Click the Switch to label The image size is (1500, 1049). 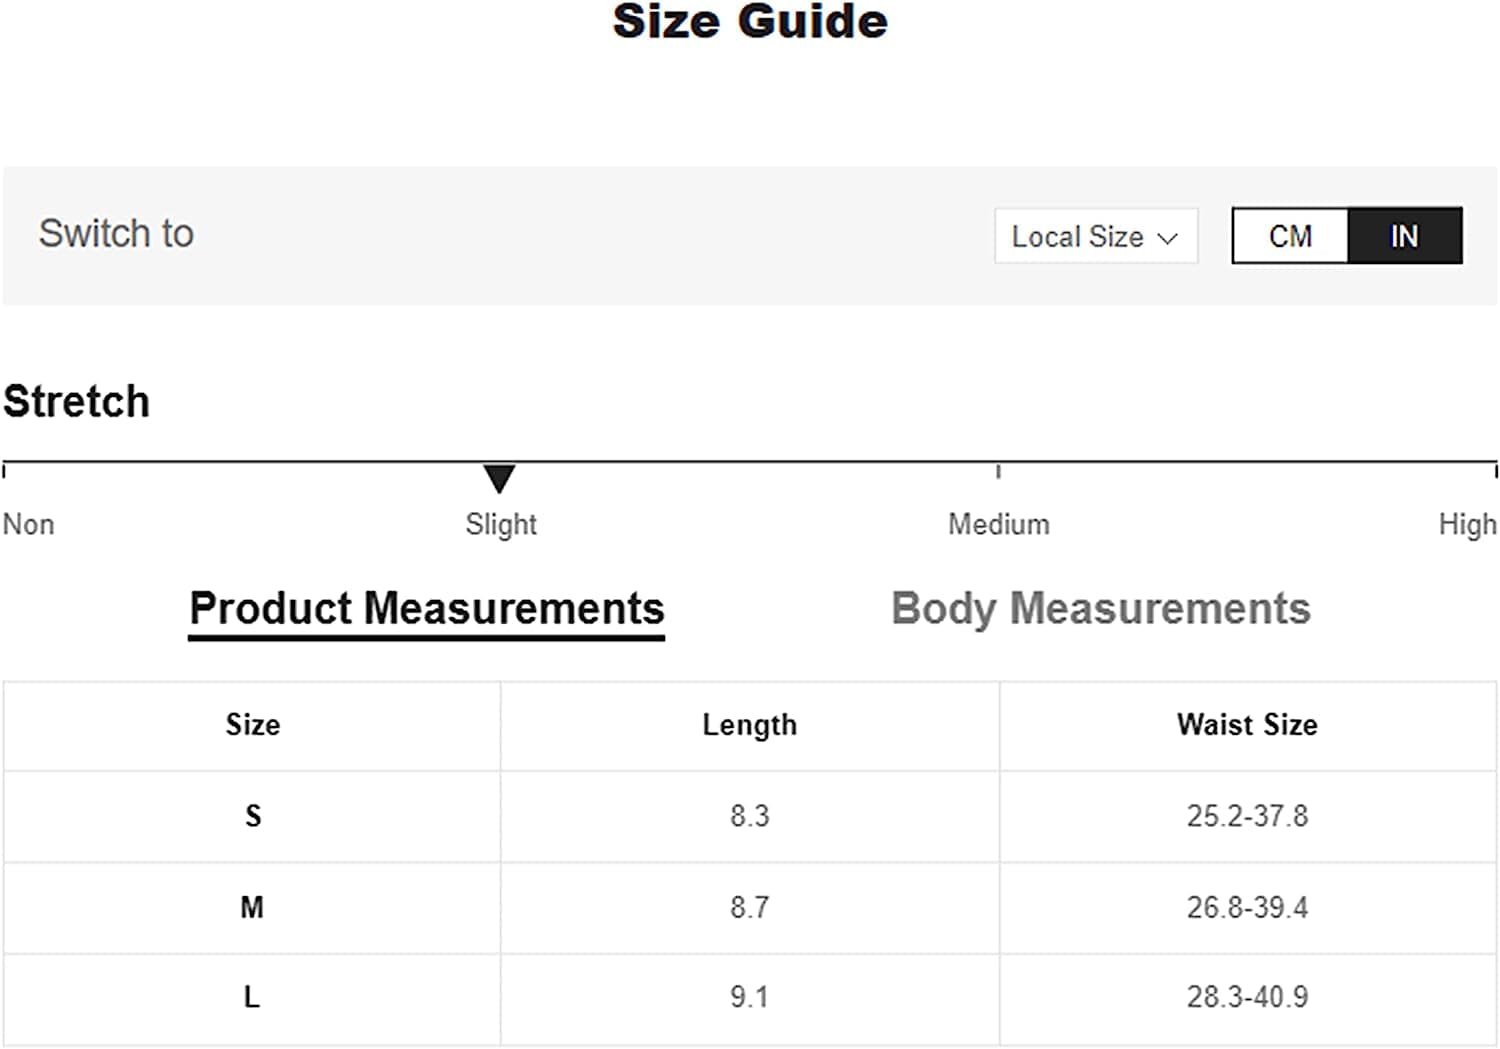point(117,234)
